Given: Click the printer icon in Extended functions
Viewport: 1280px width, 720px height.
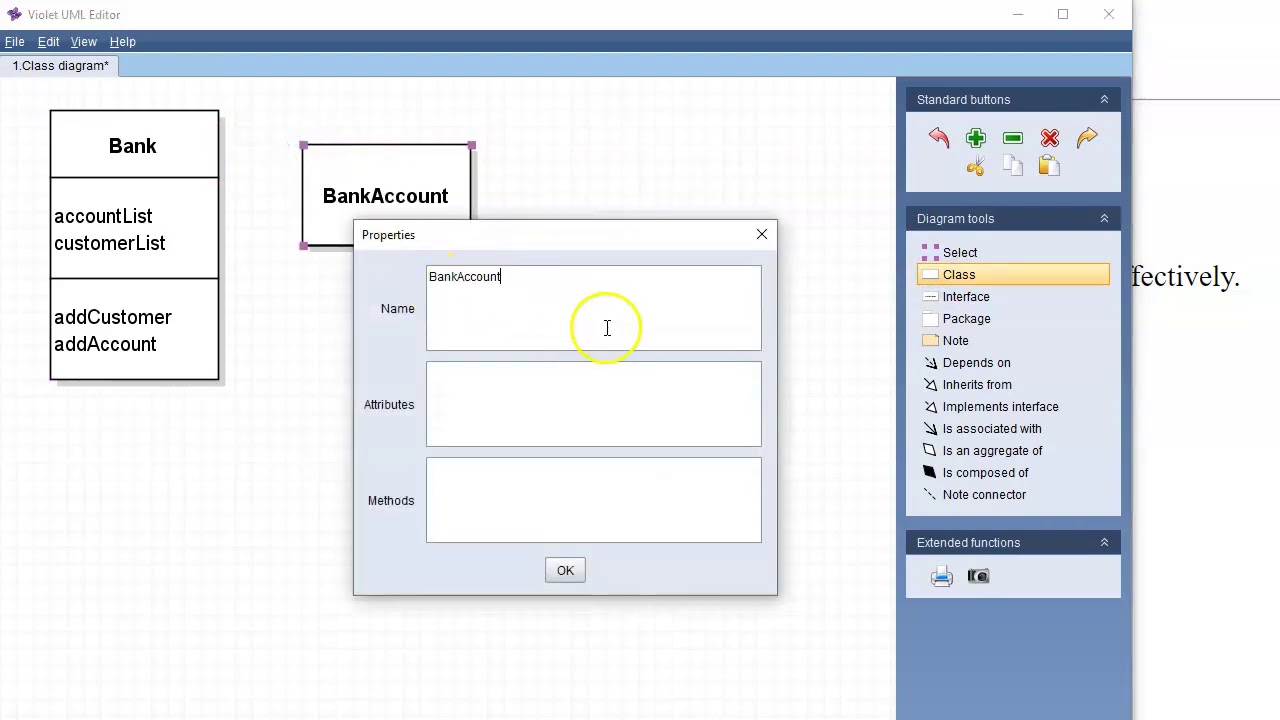Looking at the screenshot, I should coord(941,576).
